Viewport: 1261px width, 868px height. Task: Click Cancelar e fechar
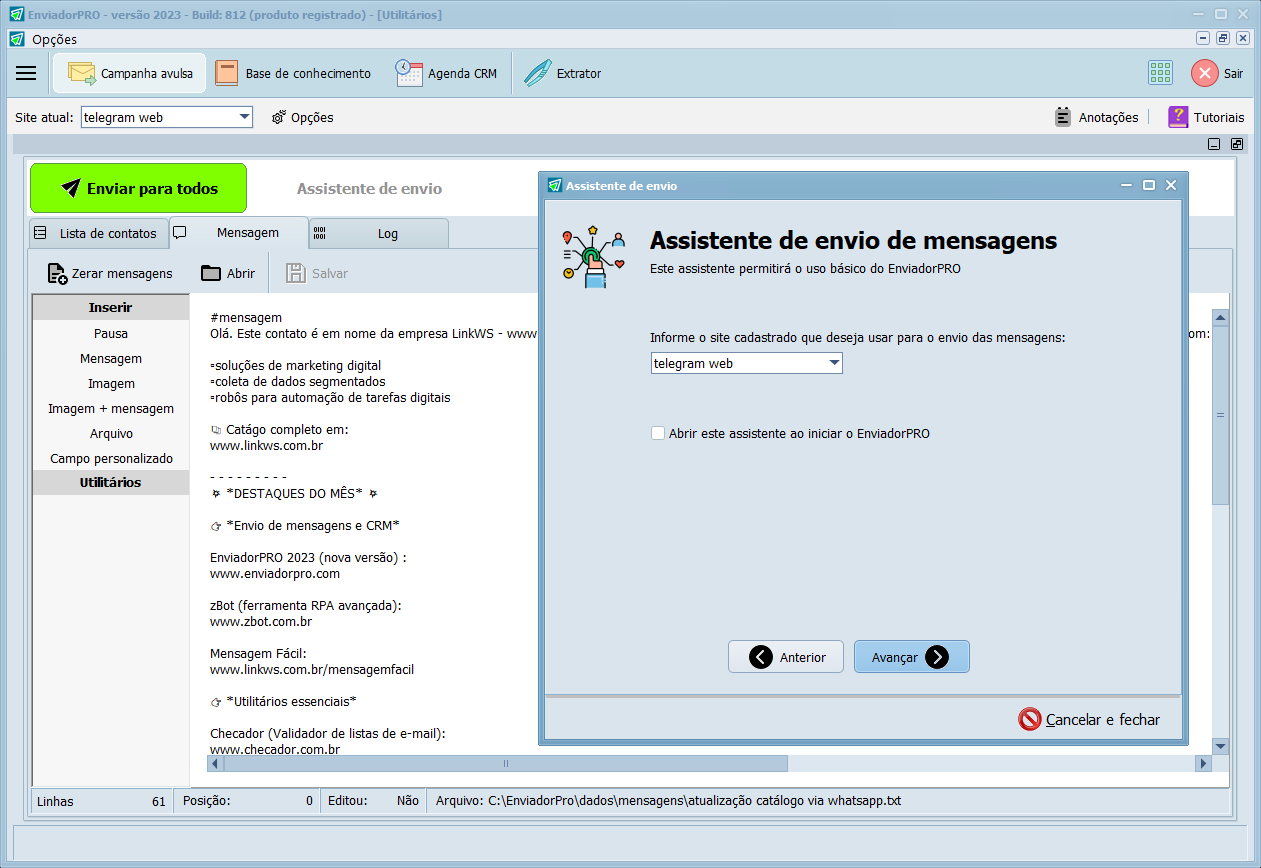1089,719
